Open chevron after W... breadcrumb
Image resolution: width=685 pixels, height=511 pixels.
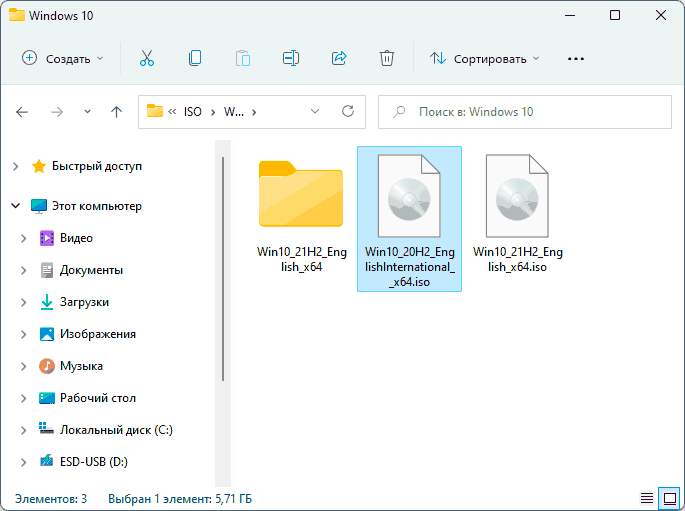254,112
